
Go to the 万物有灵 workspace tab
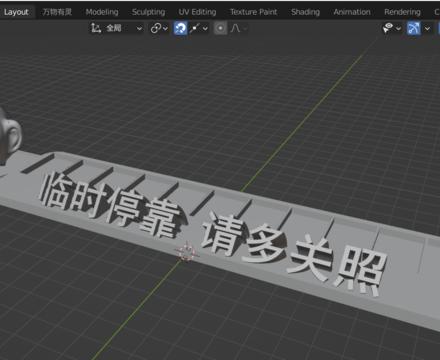(x=57, y=12)
